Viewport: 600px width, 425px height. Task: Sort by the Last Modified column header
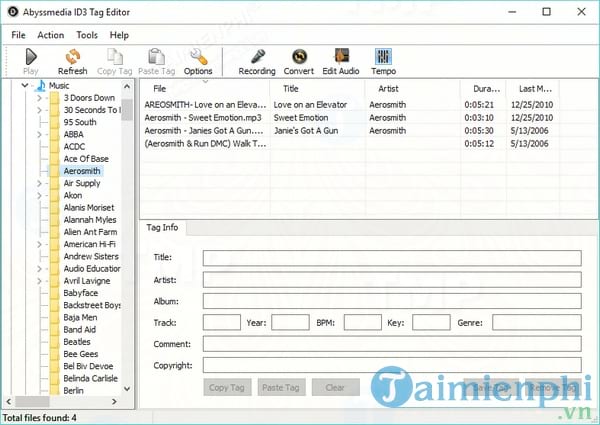click(x=533, y=89)
